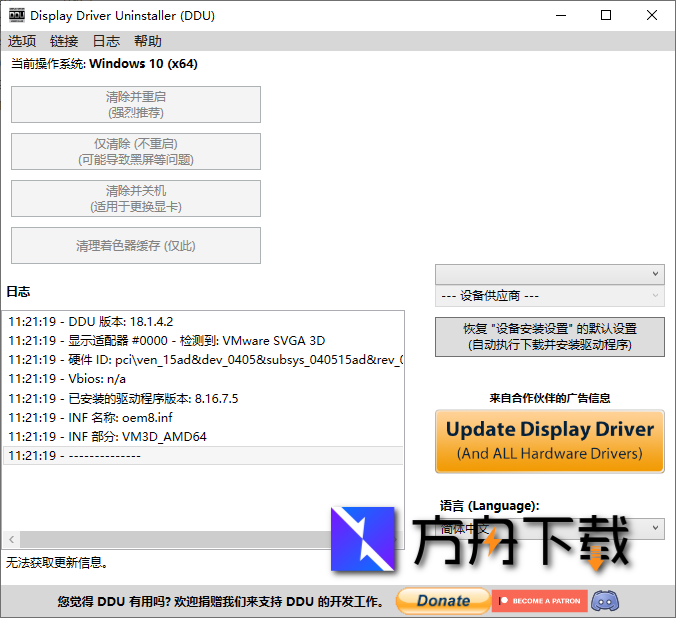Select log line 硬件 ID pci\ven_15ad

pos(203,360)
